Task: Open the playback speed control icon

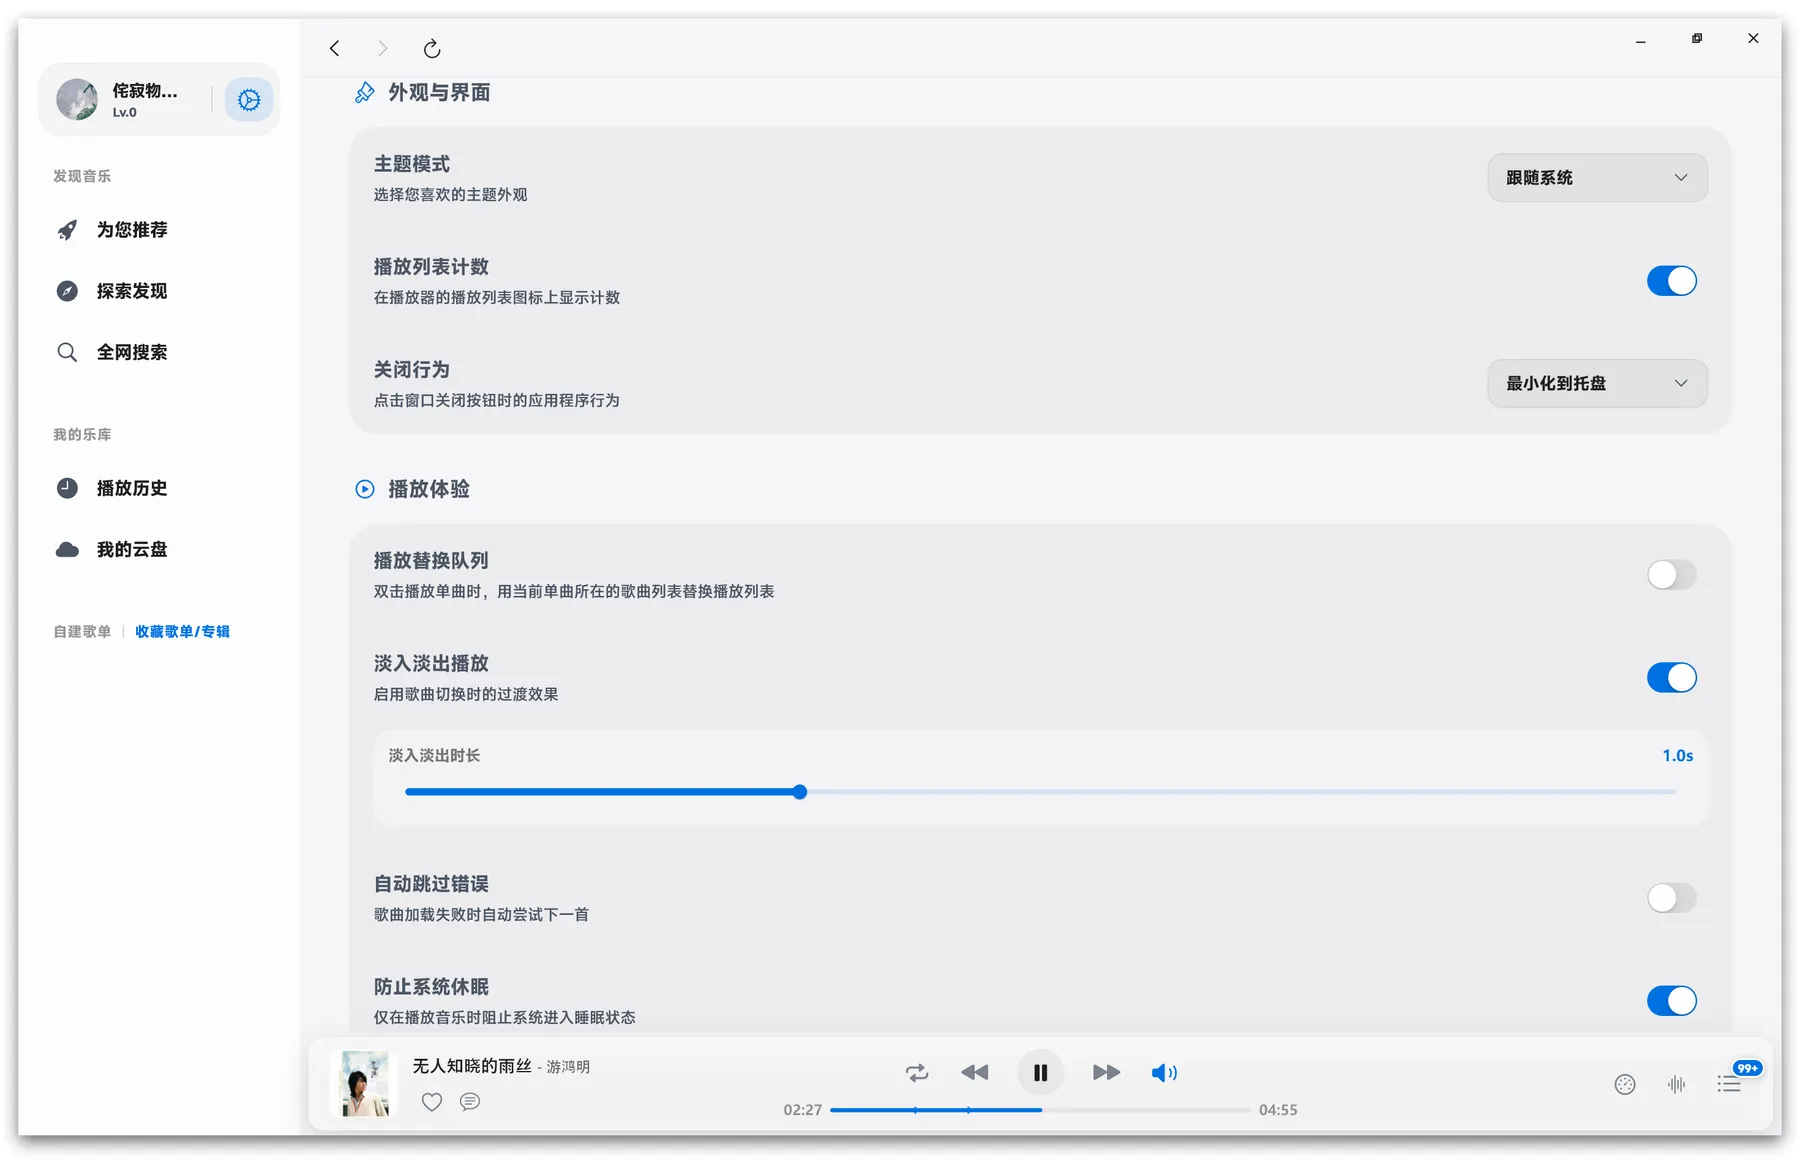Action: pyautogui.click(x=1624, y=1083)
